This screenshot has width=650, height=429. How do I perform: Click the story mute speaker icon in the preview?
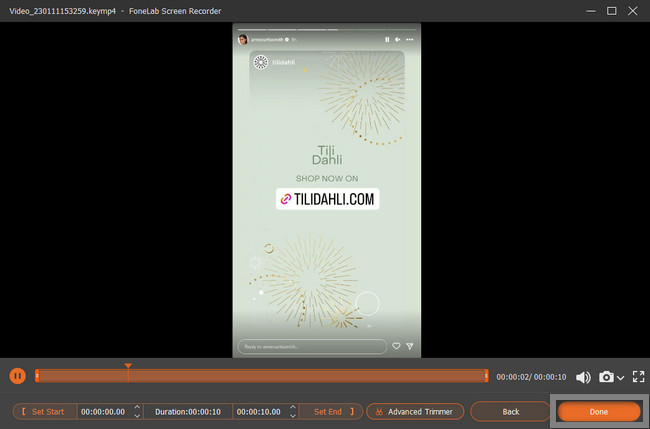398,40
